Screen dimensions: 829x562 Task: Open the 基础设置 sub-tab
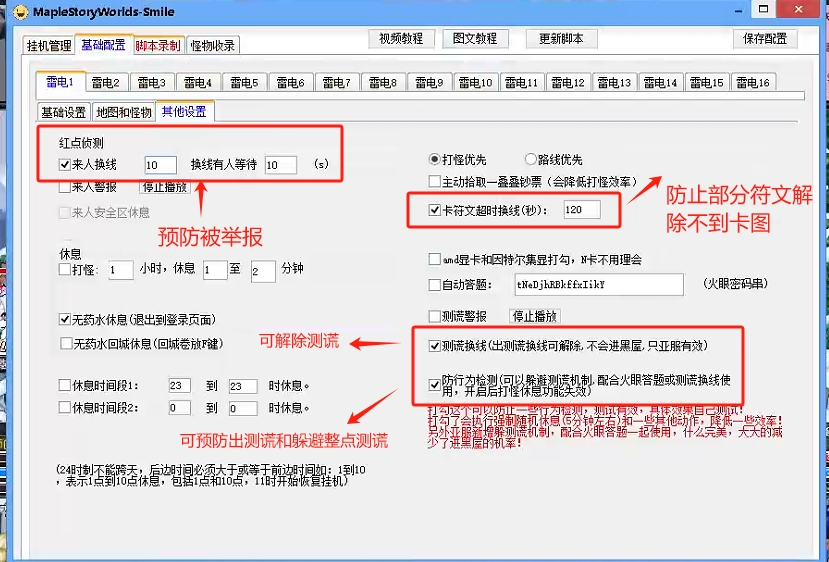(63, 112)
